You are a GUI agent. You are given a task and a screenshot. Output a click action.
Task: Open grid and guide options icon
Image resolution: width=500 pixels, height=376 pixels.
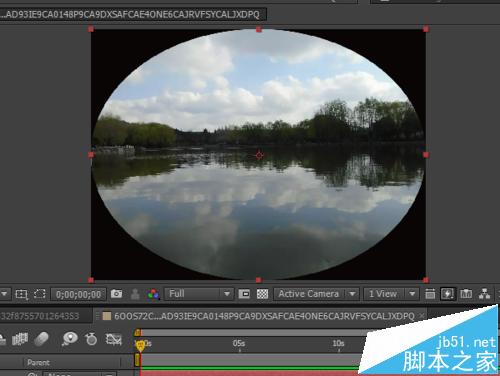[x=22, y=294]
